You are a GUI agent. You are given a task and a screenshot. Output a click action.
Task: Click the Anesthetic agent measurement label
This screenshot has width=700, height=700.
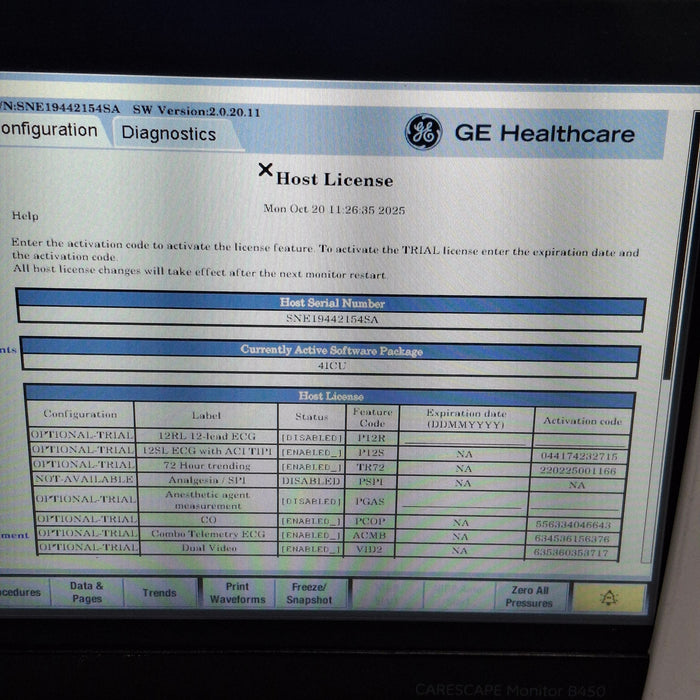[x=208, y=500]
